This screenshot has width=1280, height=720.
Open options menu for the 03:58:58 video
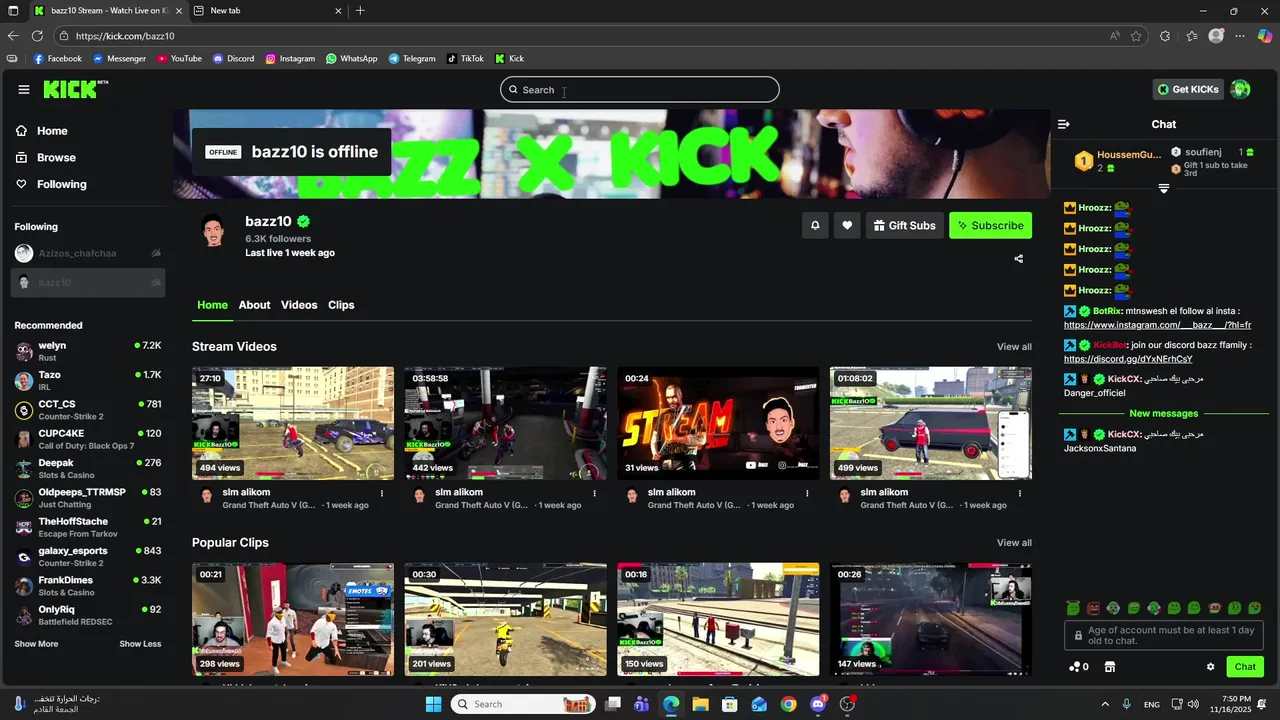(595, 493)
